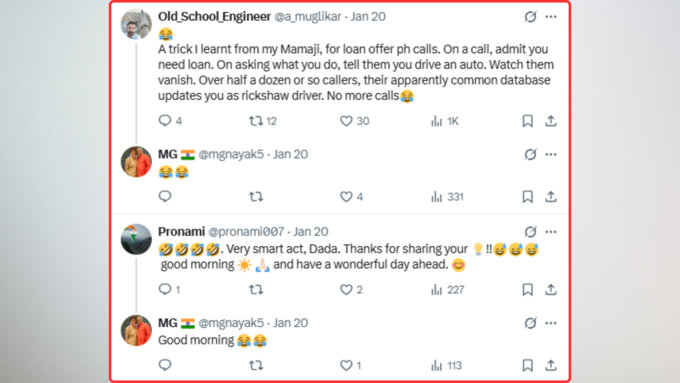
Task: Share MG's Good morning tweet
Action: [x=551, y=366]
